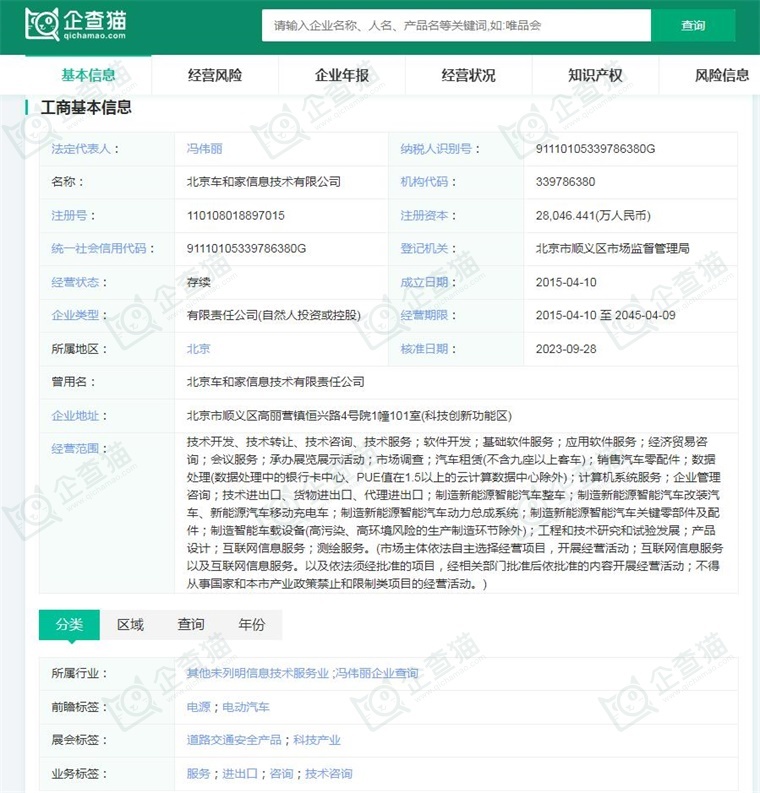The height and width of the screenshot is (793, 760).
Task: Click the 技术咨询 business tag
Action: click(329, 774)
